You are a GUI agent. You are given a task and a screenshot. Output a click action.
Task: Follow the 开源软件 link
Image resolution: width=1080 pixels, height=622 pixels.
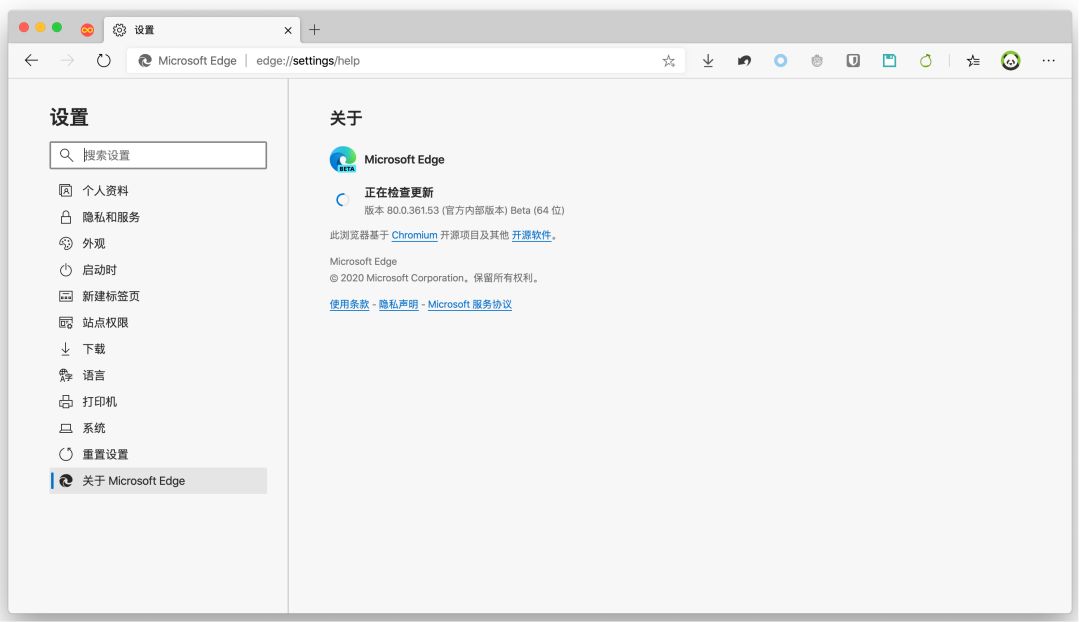pyautogui.click(x=531, y=235)
